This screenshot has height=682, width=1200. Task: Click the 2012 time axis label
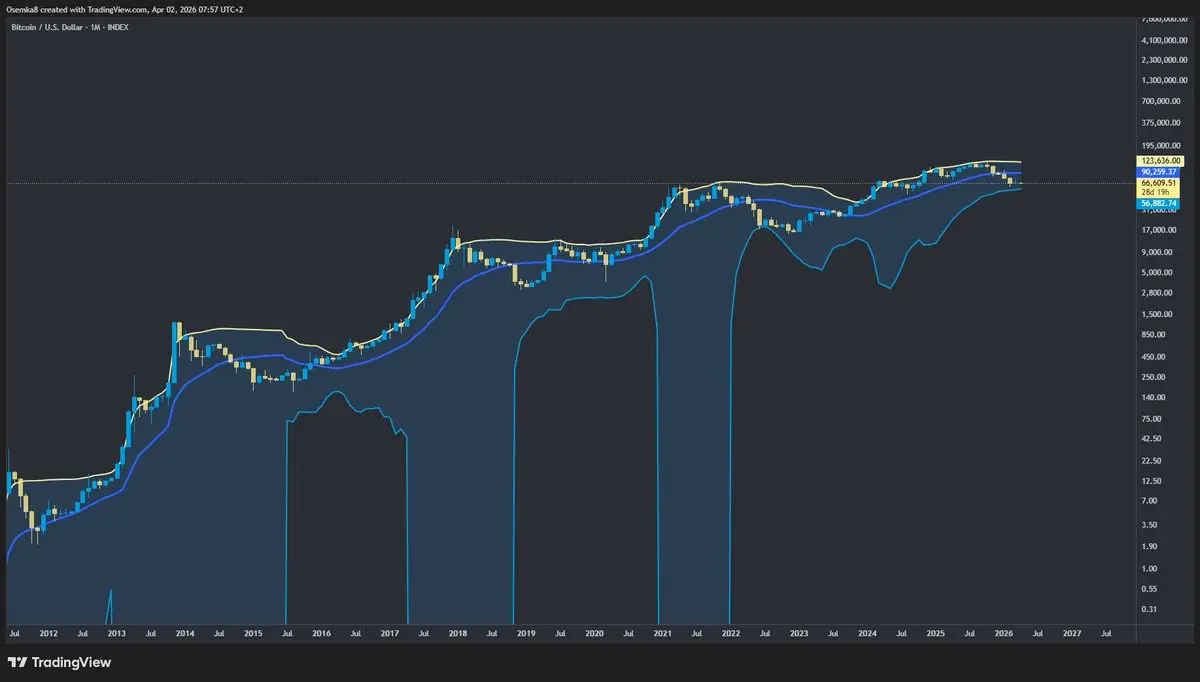[48, 633]
